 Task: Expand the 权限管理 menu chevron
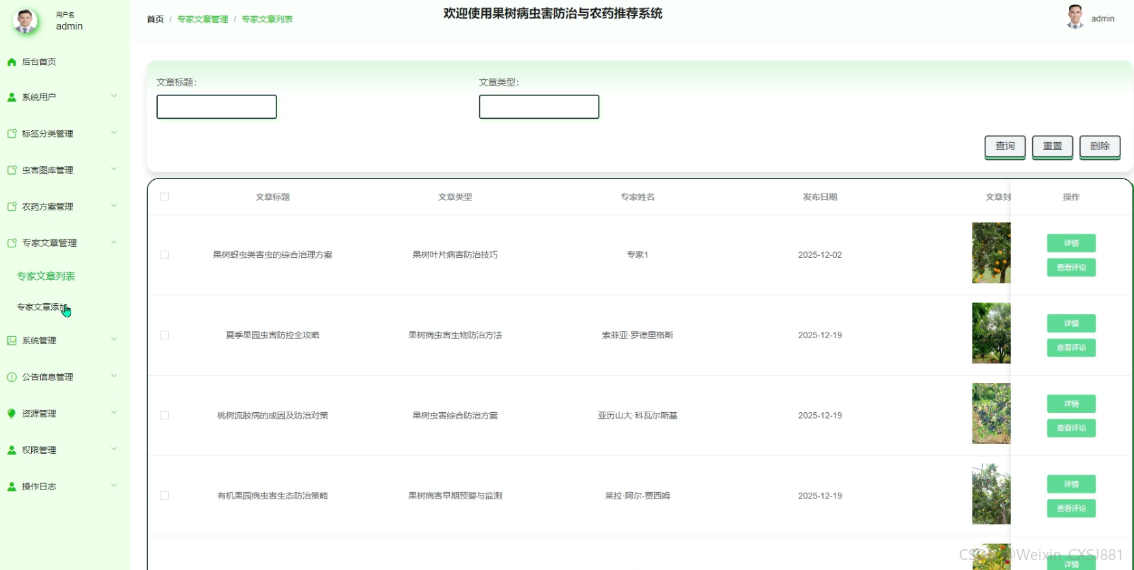pos(114,448)
